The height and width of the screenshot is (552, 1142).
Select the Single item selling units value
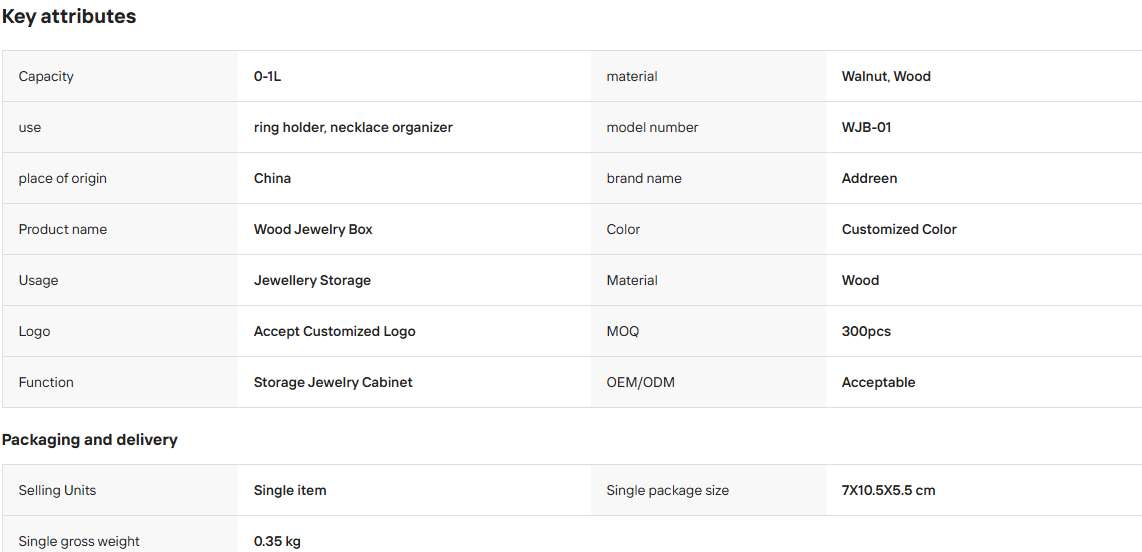[x=290, y=491]
